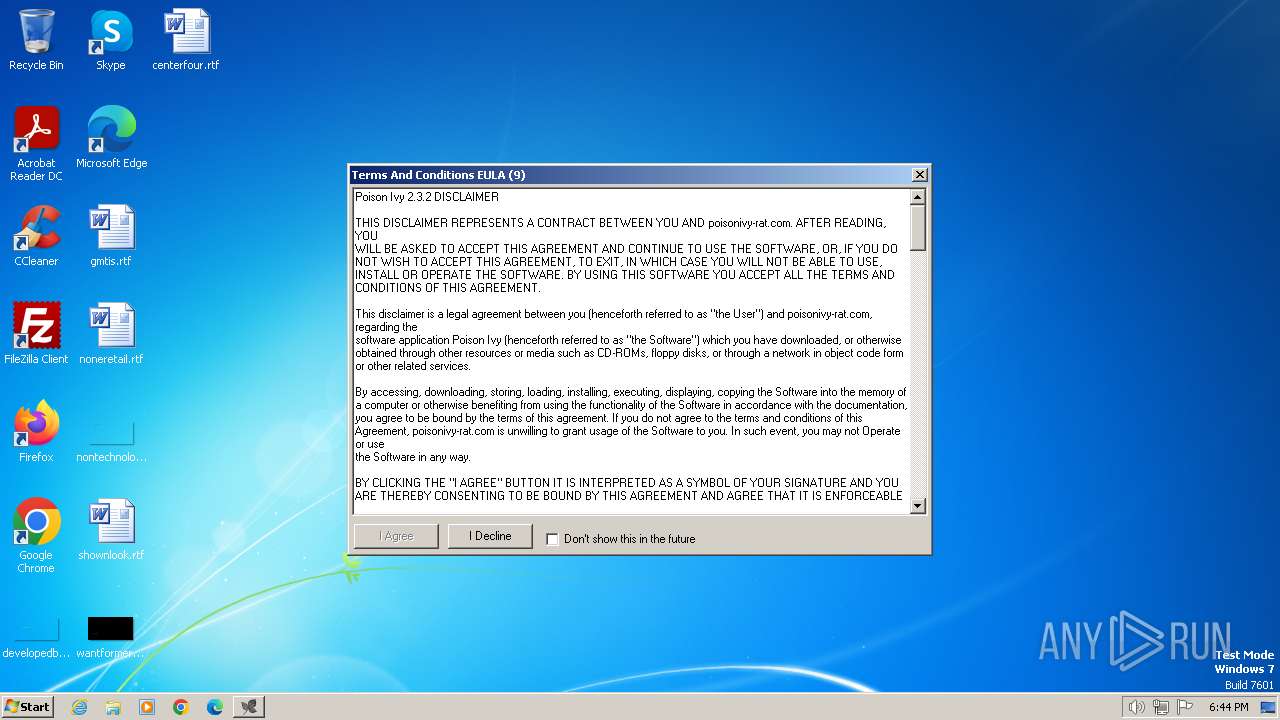Viewport: 1280px width, 720px height.
Task: Open the FileZilla Client shortcut
Action: click(x=36, y=333)
